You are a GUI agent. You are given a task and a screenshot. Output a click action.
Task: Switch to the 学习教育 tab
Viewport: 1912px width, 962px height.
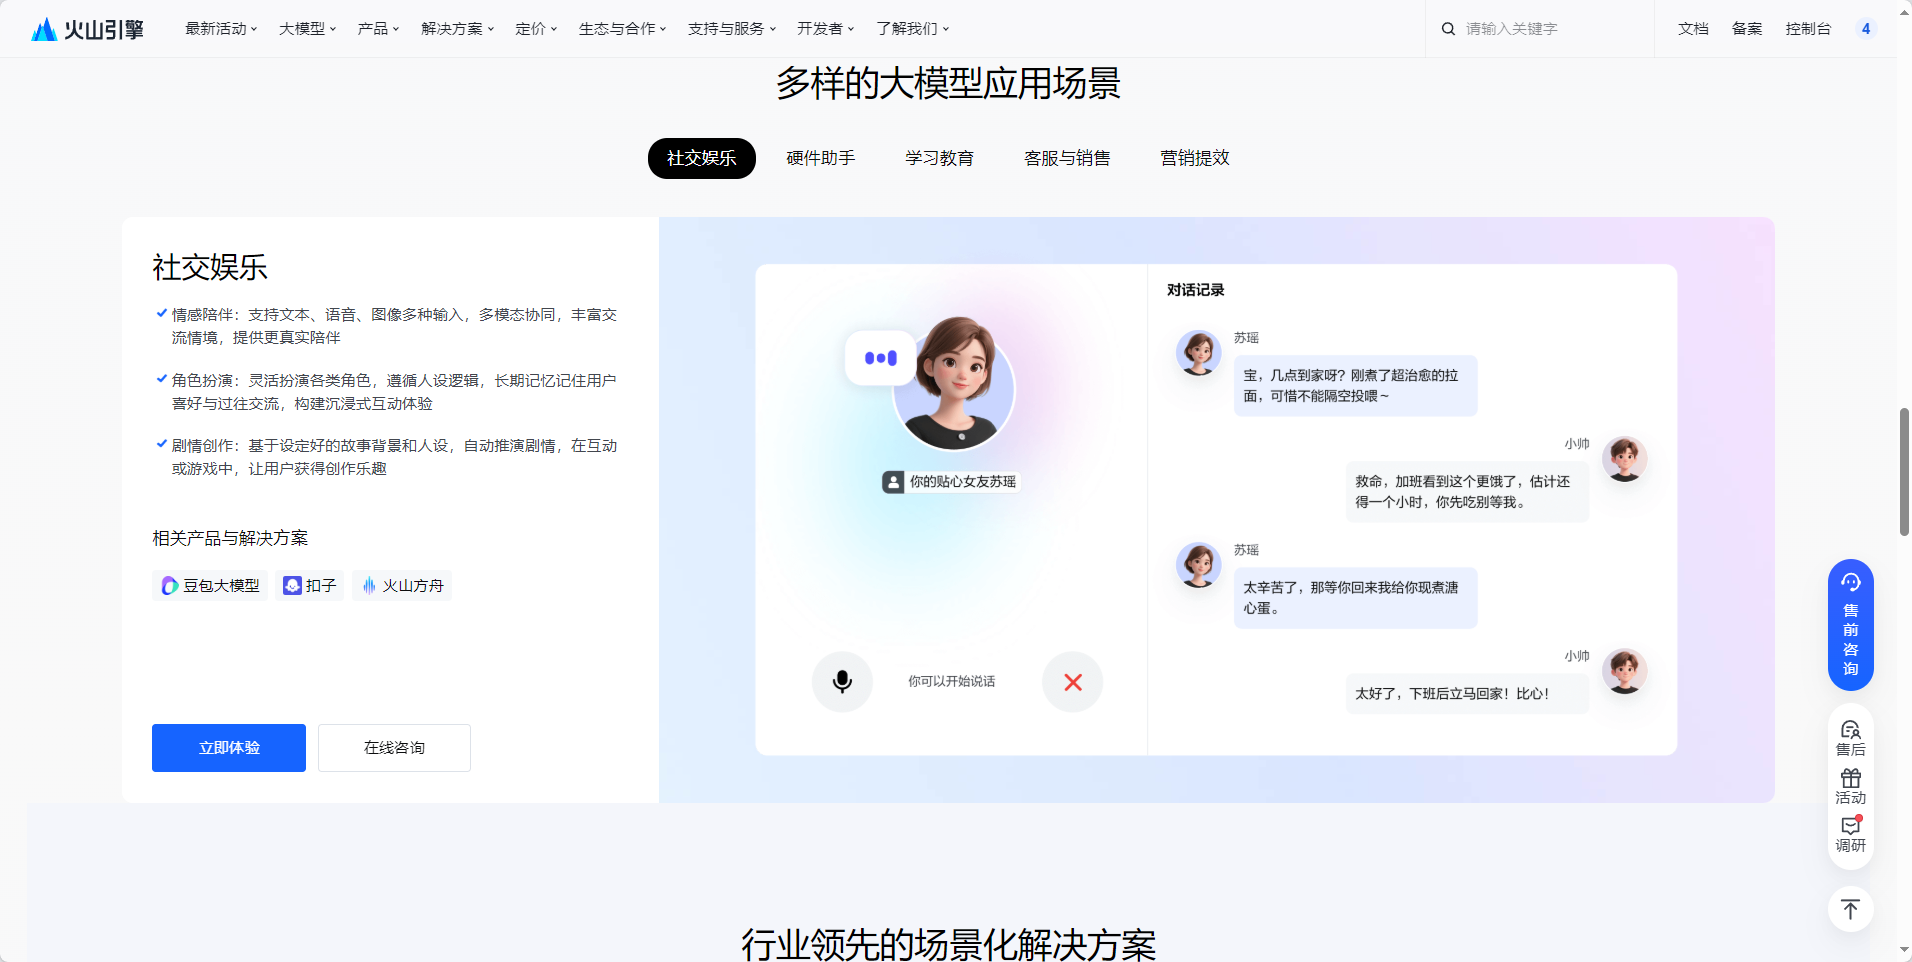[x=940, y=158]
